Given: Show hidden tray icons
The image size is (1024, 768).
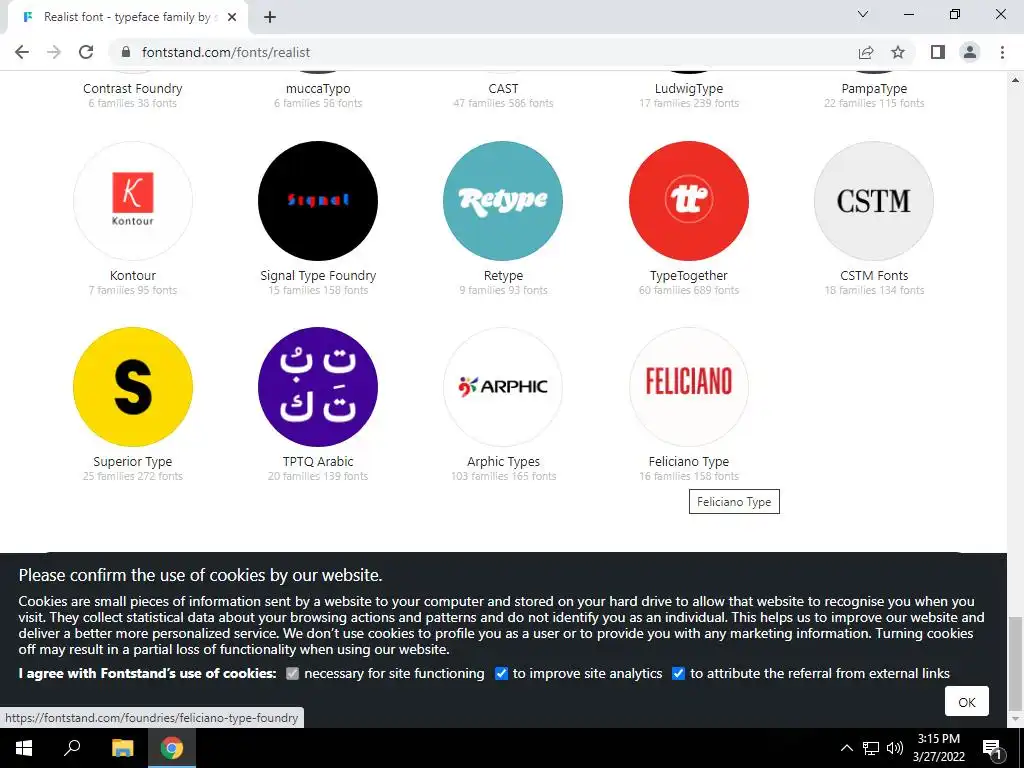Looking at the screenshot, I should click(846, 748).
